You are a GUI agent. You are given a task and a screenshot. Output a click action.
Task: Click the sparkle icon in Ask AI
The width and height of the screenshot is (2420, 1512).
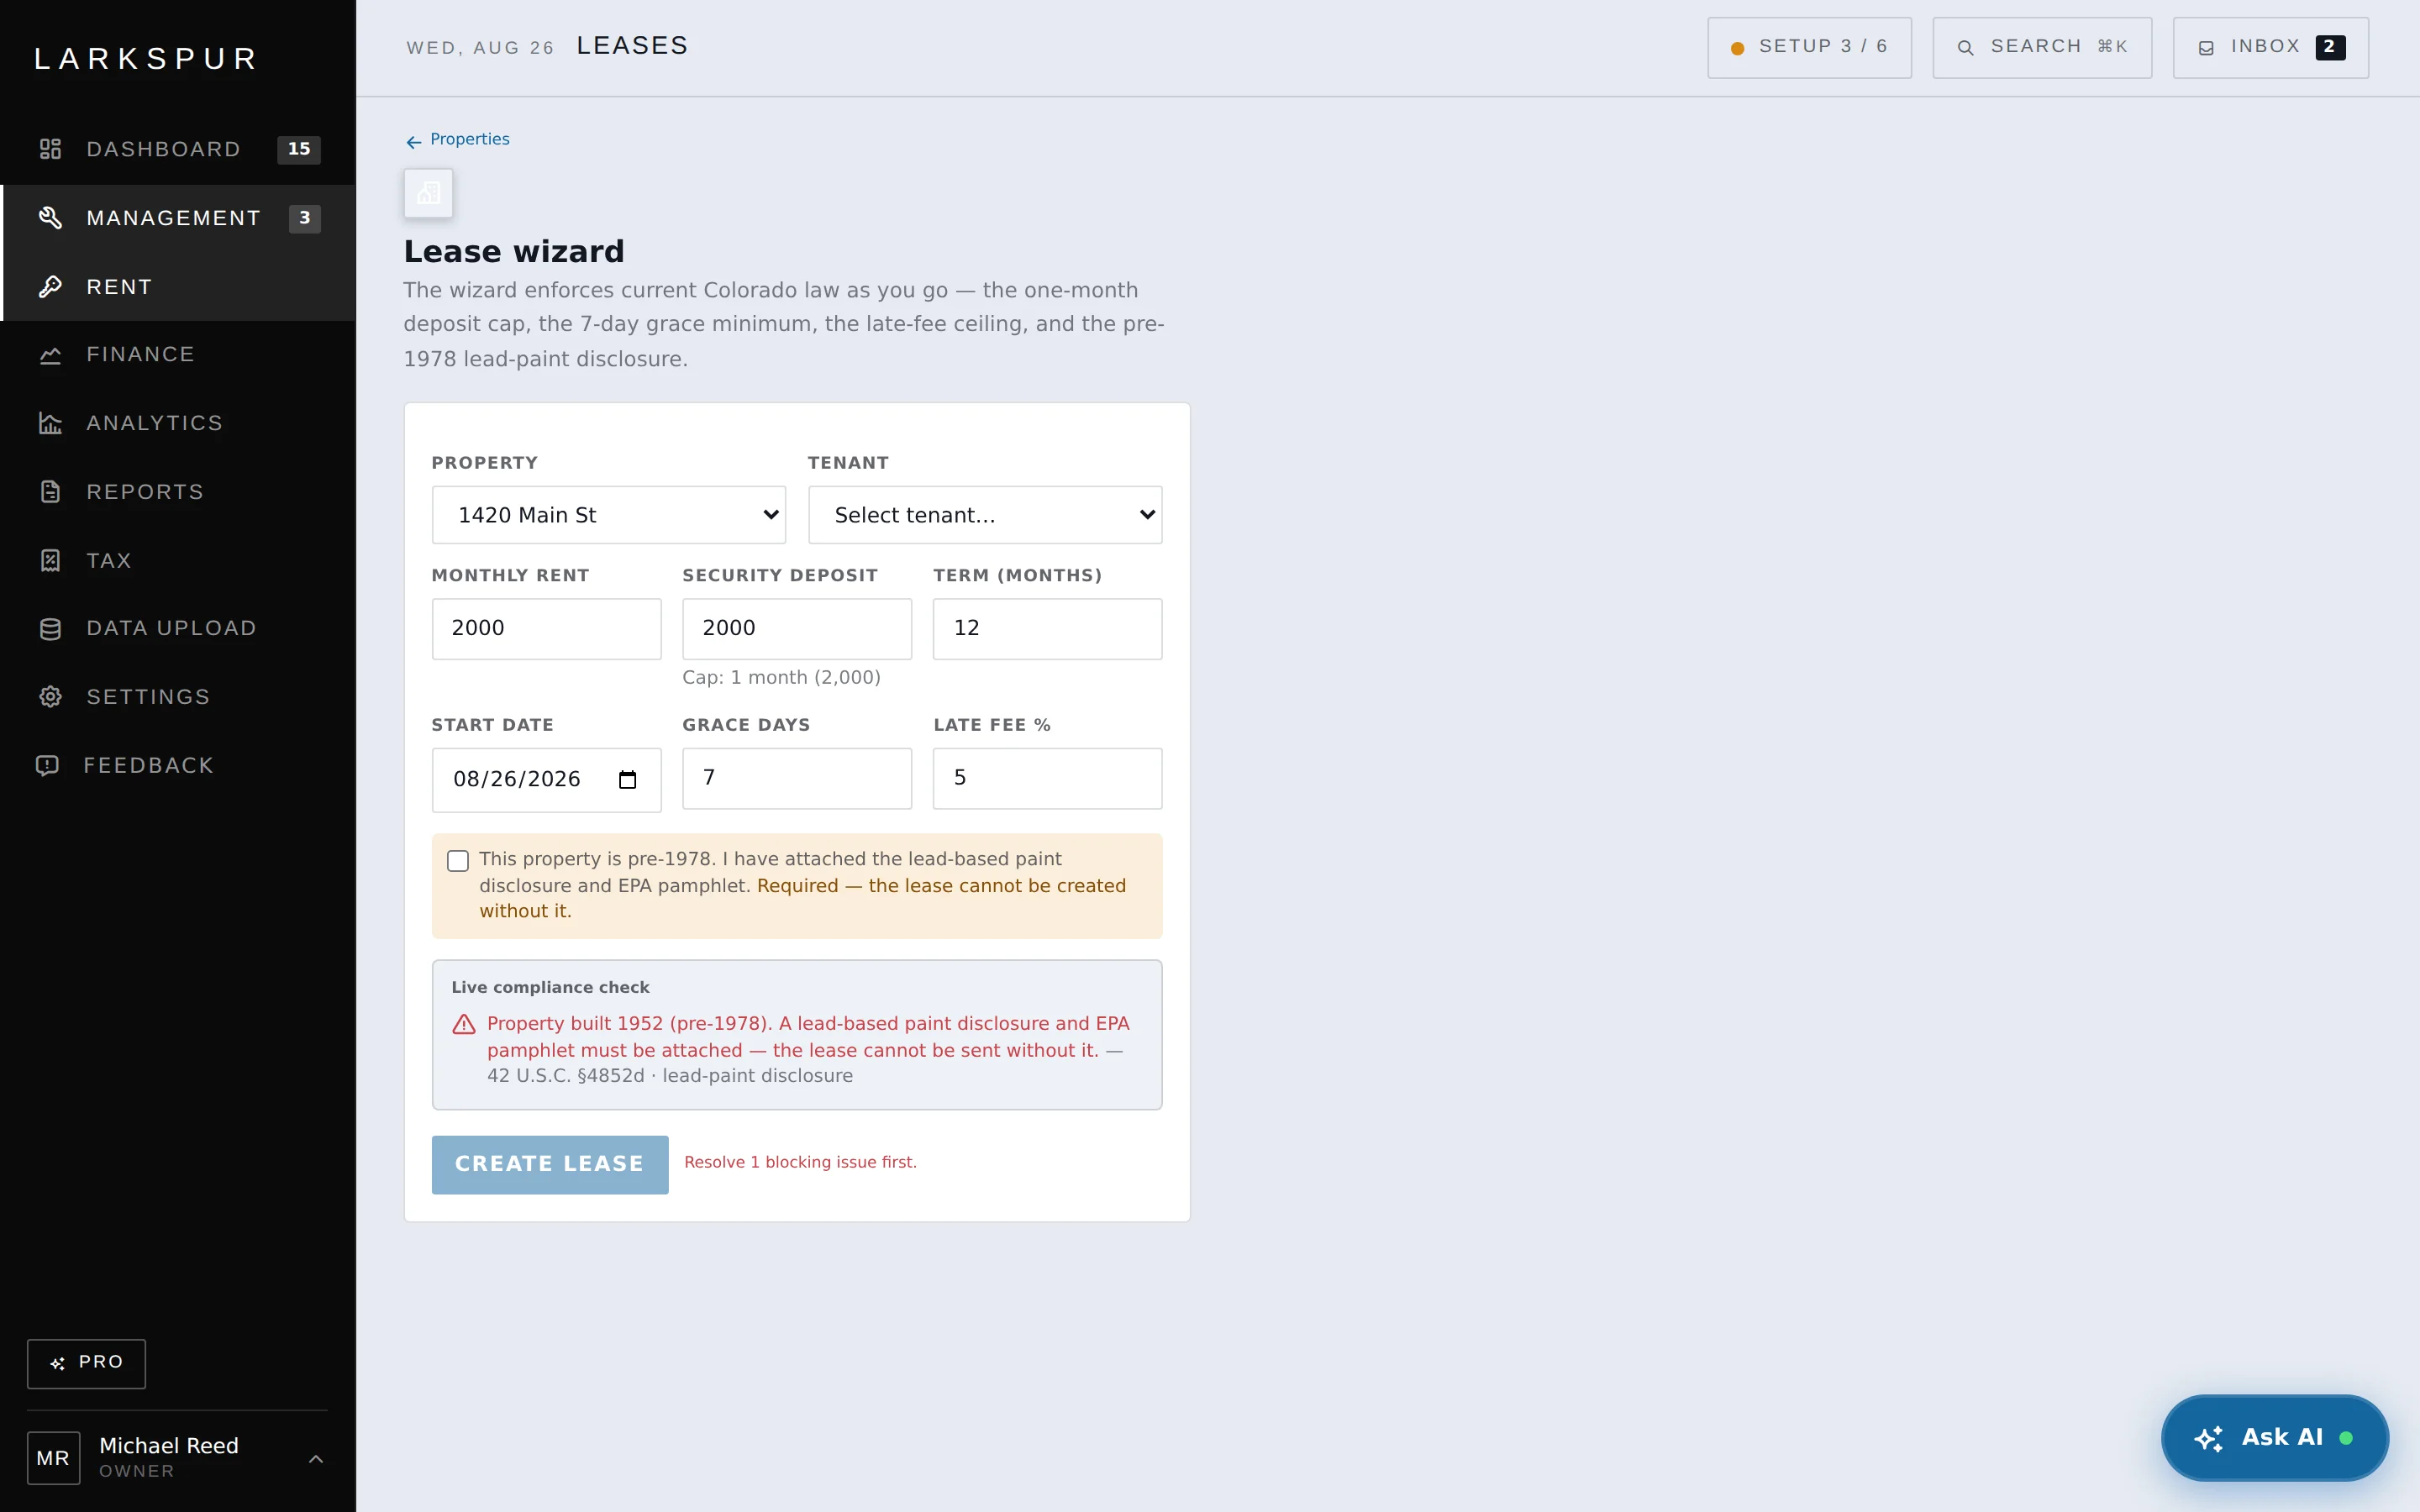(x=2208, y=1438)
